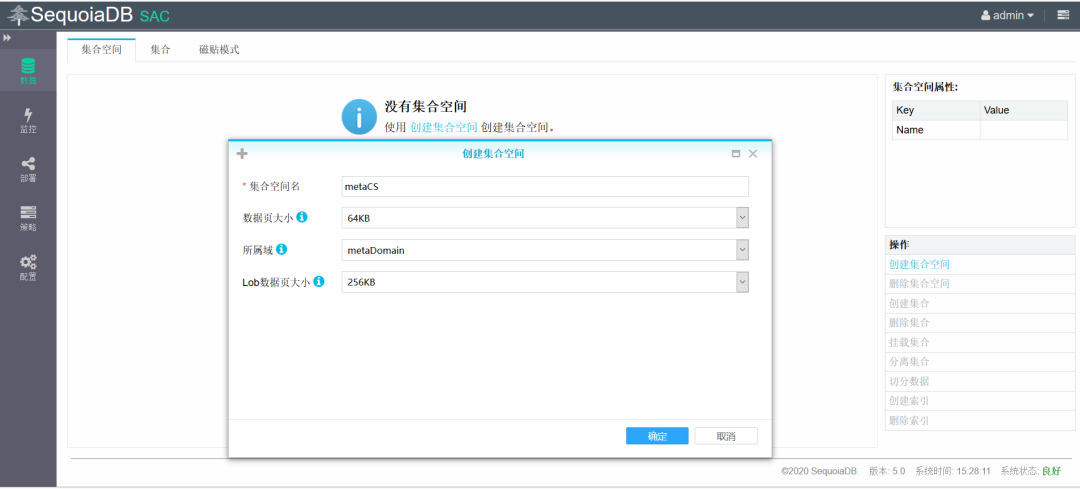Screen dimensions: 1080x489
Task: Click 创建索引 in the 操作 panel
Action: (x=909, y=400)
